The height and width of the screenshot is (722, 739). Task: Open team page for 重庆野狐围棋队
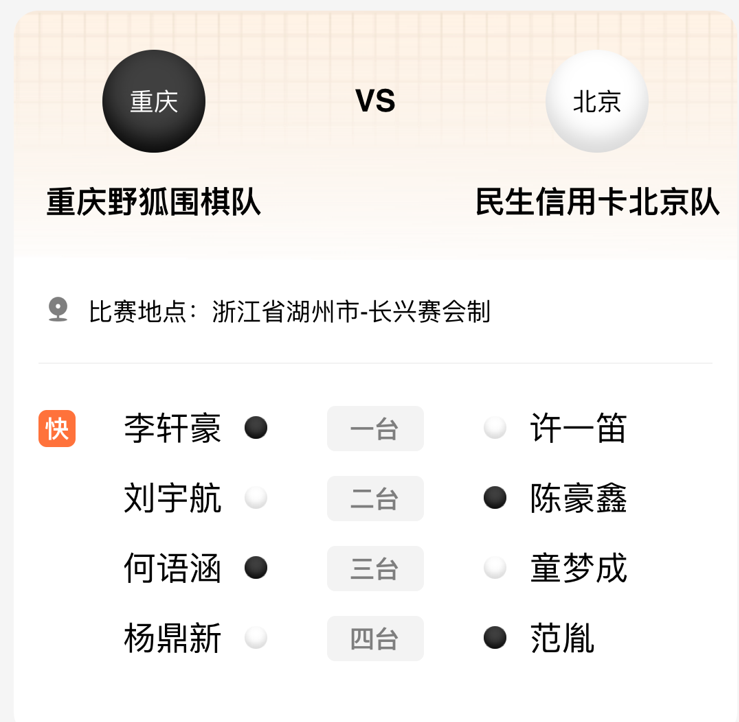point(154,202)
